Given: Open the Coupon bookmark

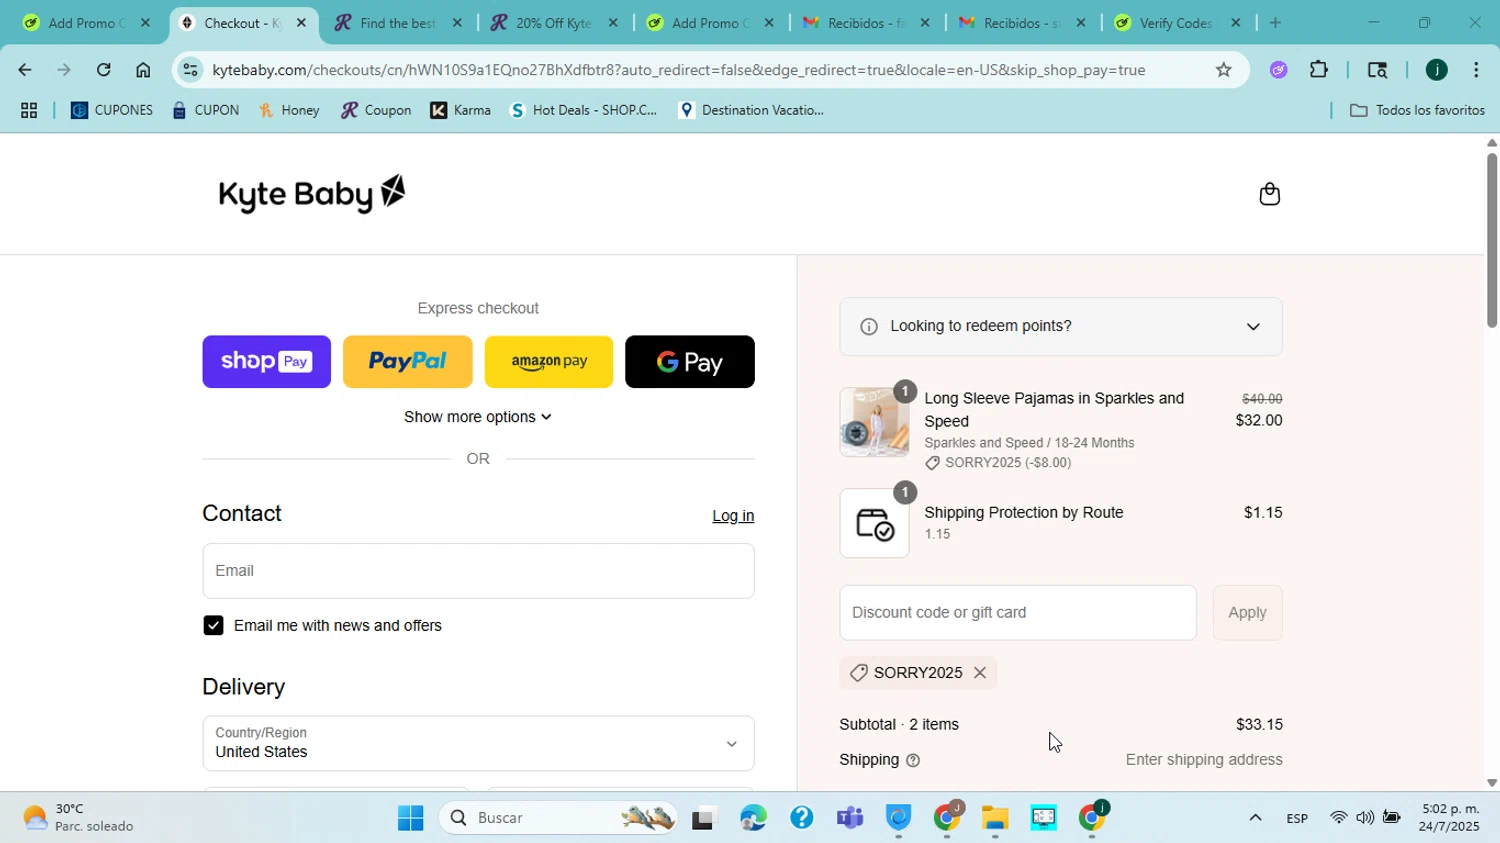Looking at the screenshot, I should pos(376,111).
